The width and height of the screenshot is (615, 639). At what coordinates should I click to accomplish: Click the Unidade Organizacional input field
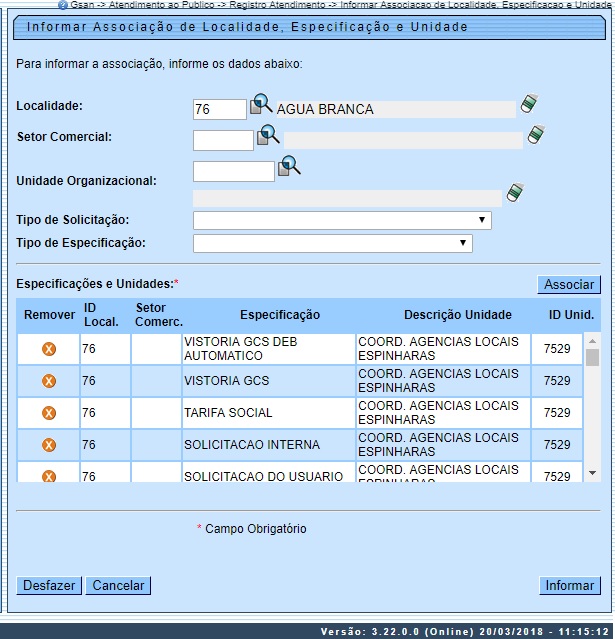[x=233, y=172]
